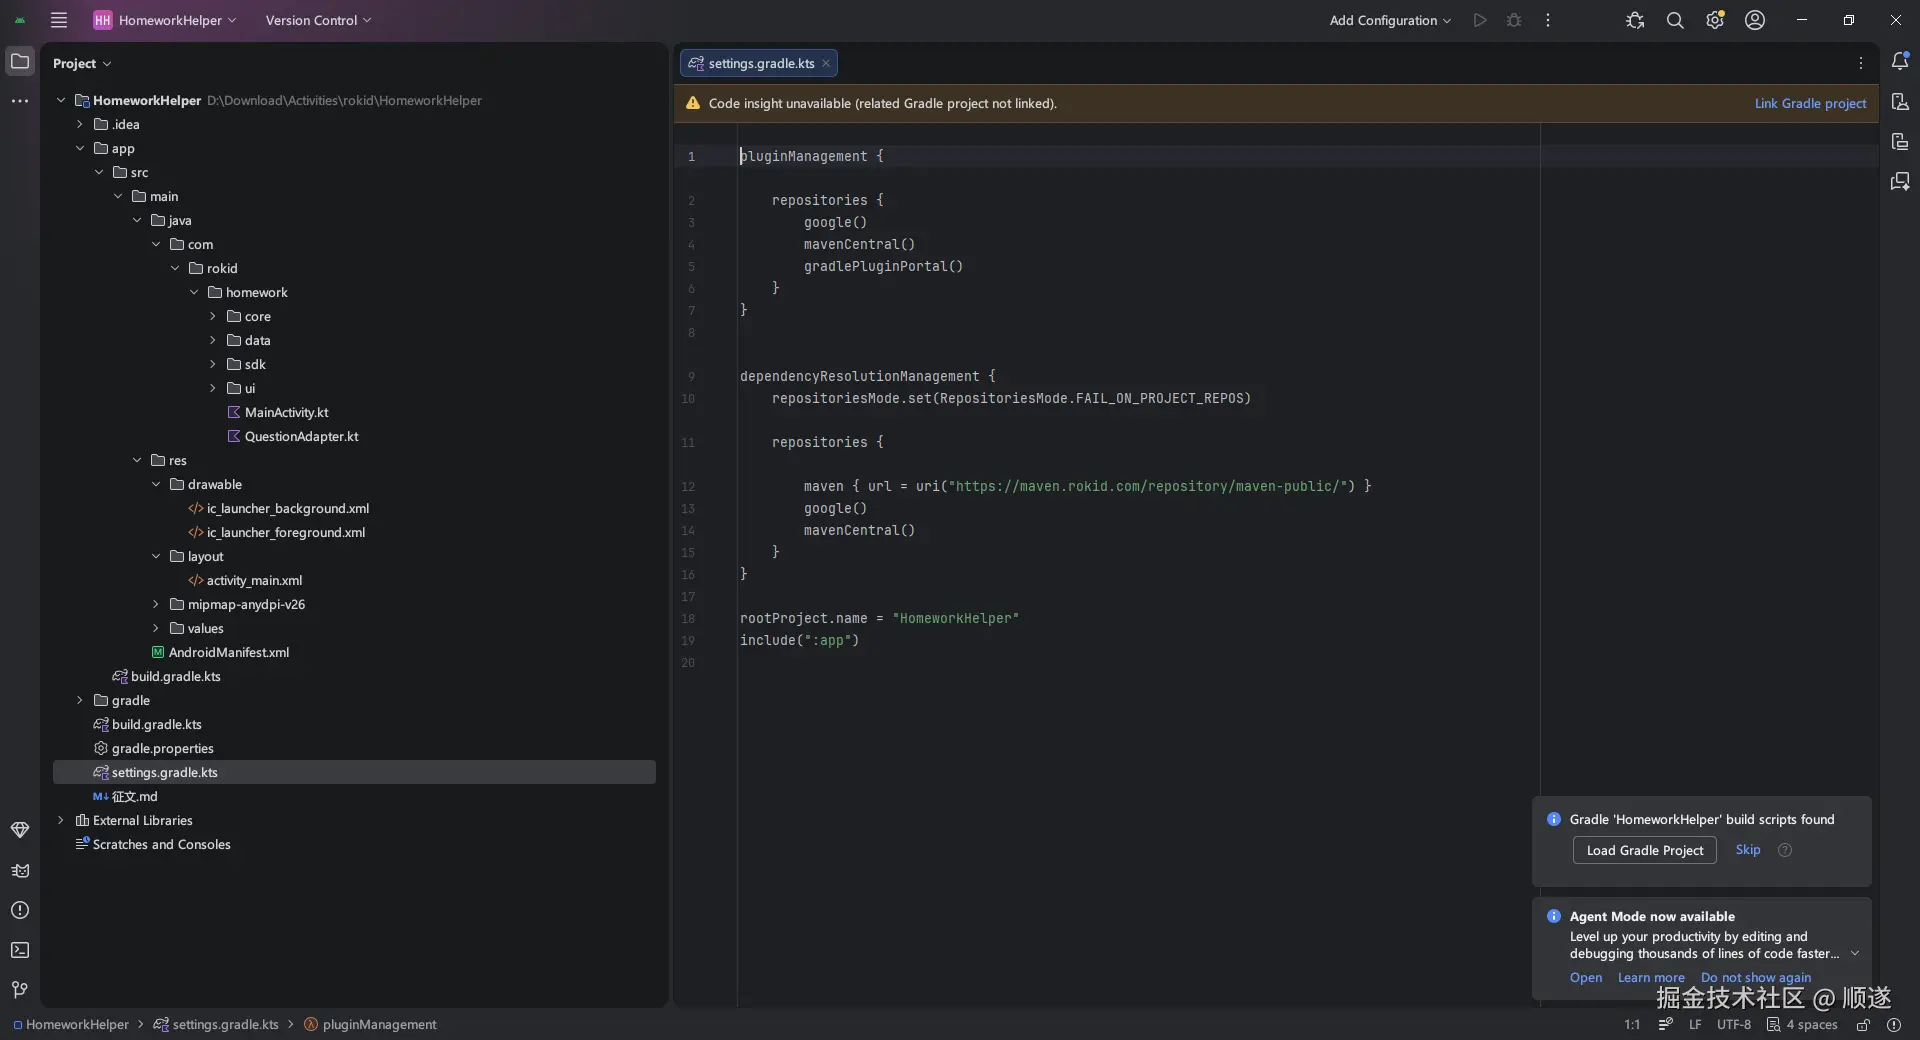Viewport: 1920px width, 1040px height.
Task: Select MainActivity.kt in the project tree
Action: click(286, 412)
